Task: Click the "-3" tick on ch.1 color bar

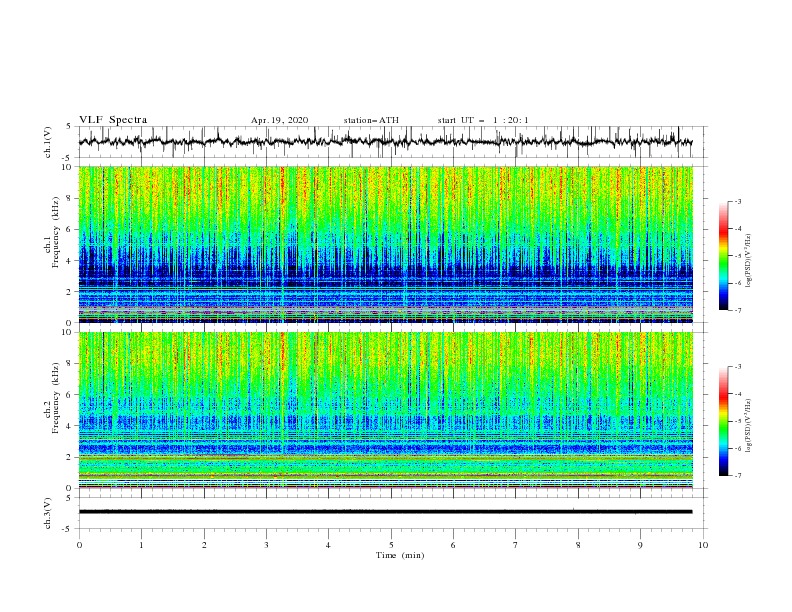Action: 737,201
